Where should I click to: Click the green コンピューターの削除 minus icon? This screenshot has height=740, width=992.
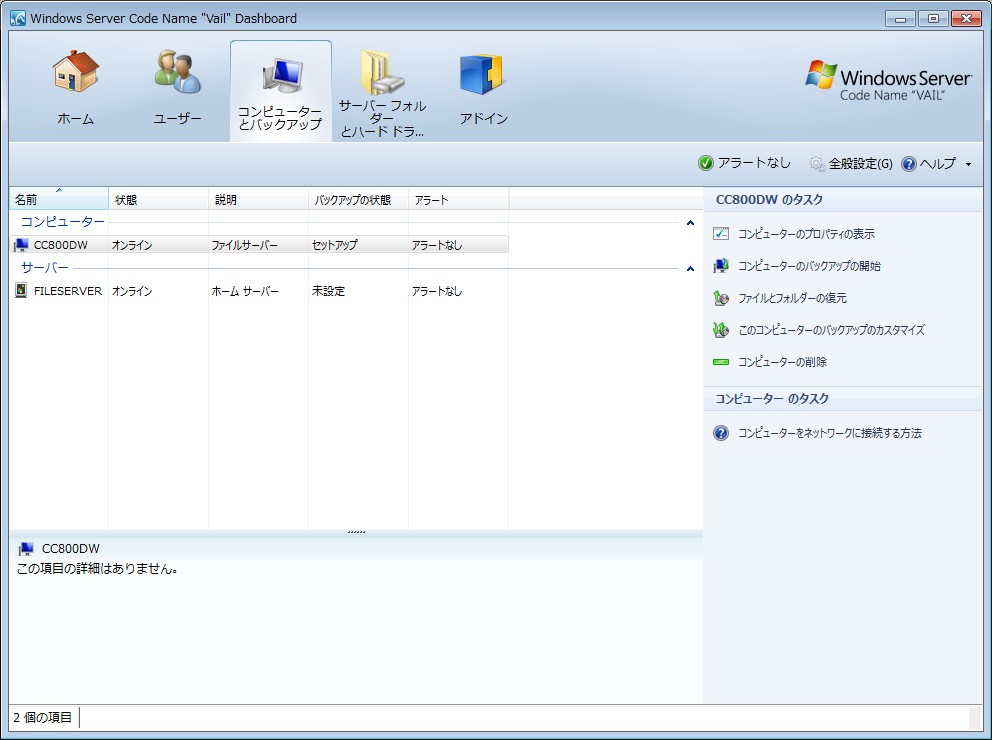(721, 362)
